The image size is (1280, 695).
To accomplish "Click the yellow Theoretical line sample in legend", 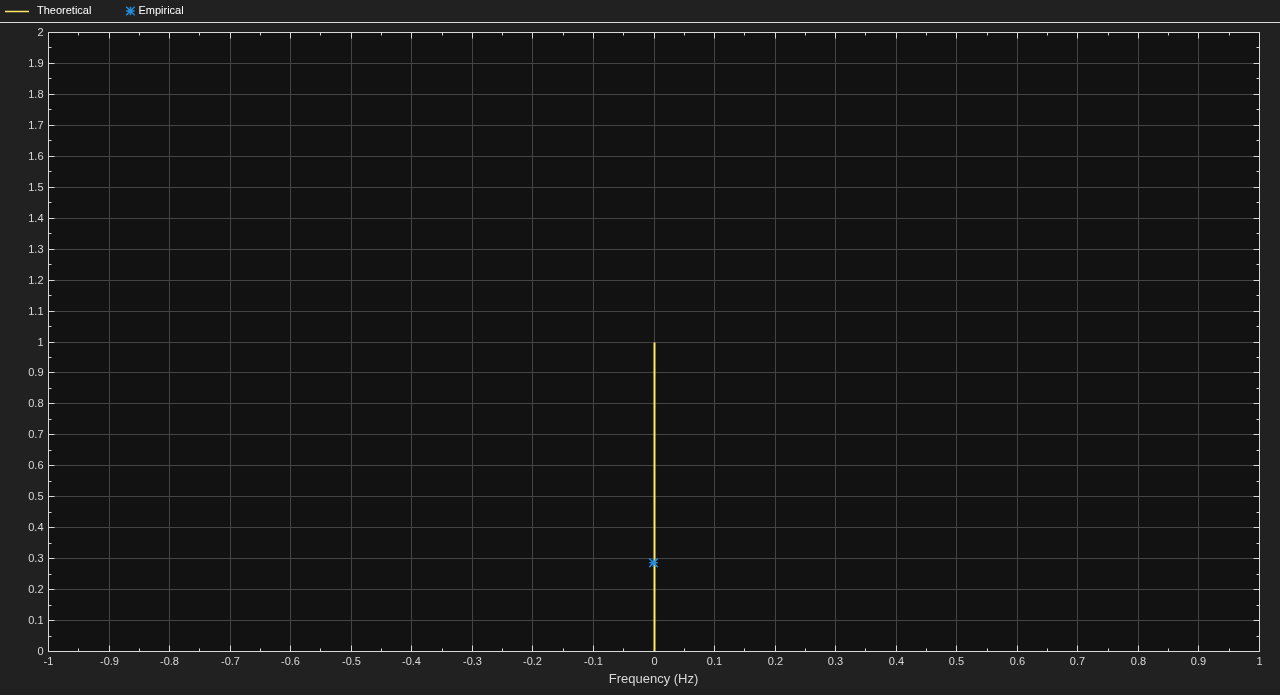I will (17, 11).
